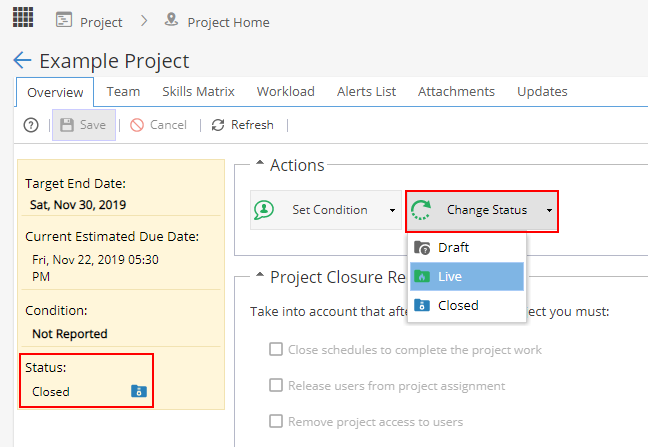Click the Refresh button label
This screenshot has height=447, width=648.
(252, 125)
